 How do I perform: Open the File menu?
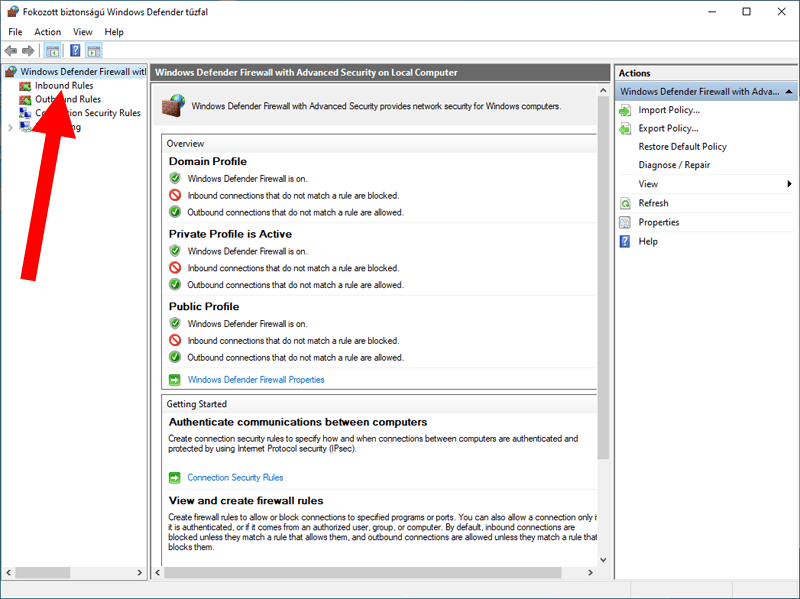pos(15,32)
